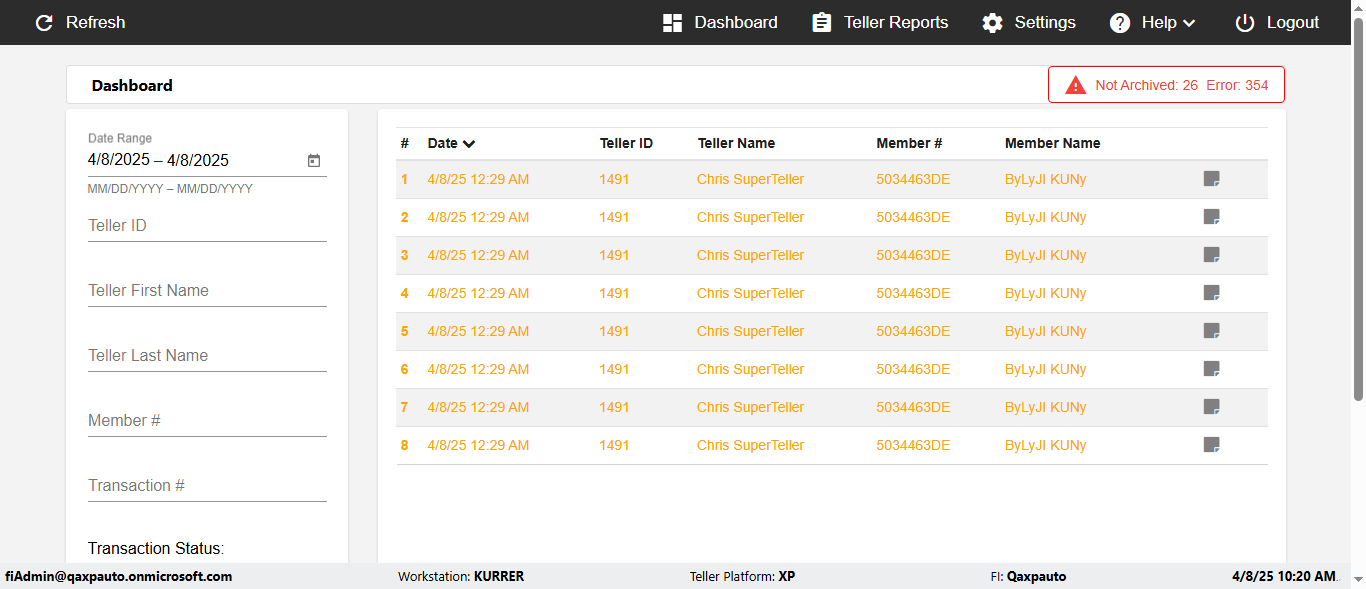Open the Teller Reports menu item
This screenshot has width=1366, height=589.
point(895,23)
